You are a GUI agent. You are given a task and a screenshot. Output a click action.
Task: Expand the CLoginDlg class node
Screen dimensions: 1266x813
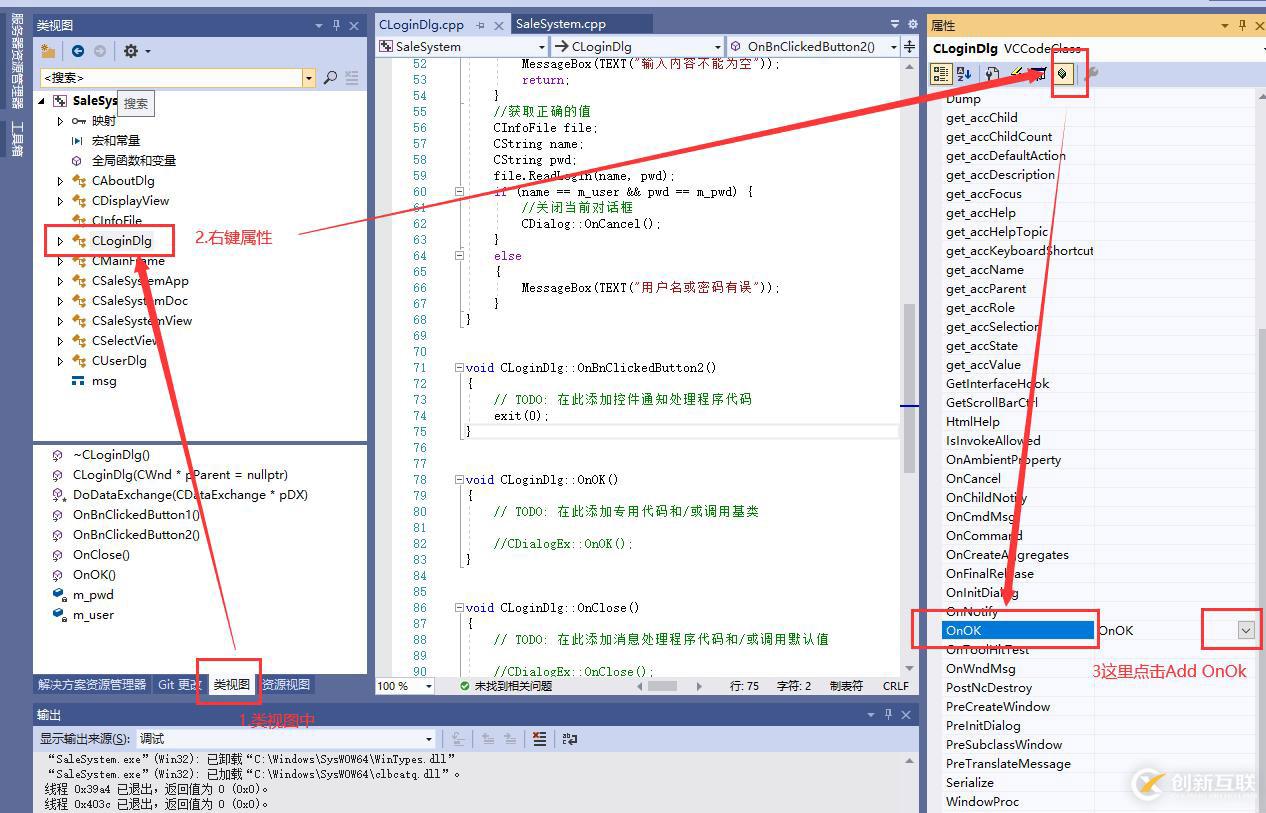[60, 241]
